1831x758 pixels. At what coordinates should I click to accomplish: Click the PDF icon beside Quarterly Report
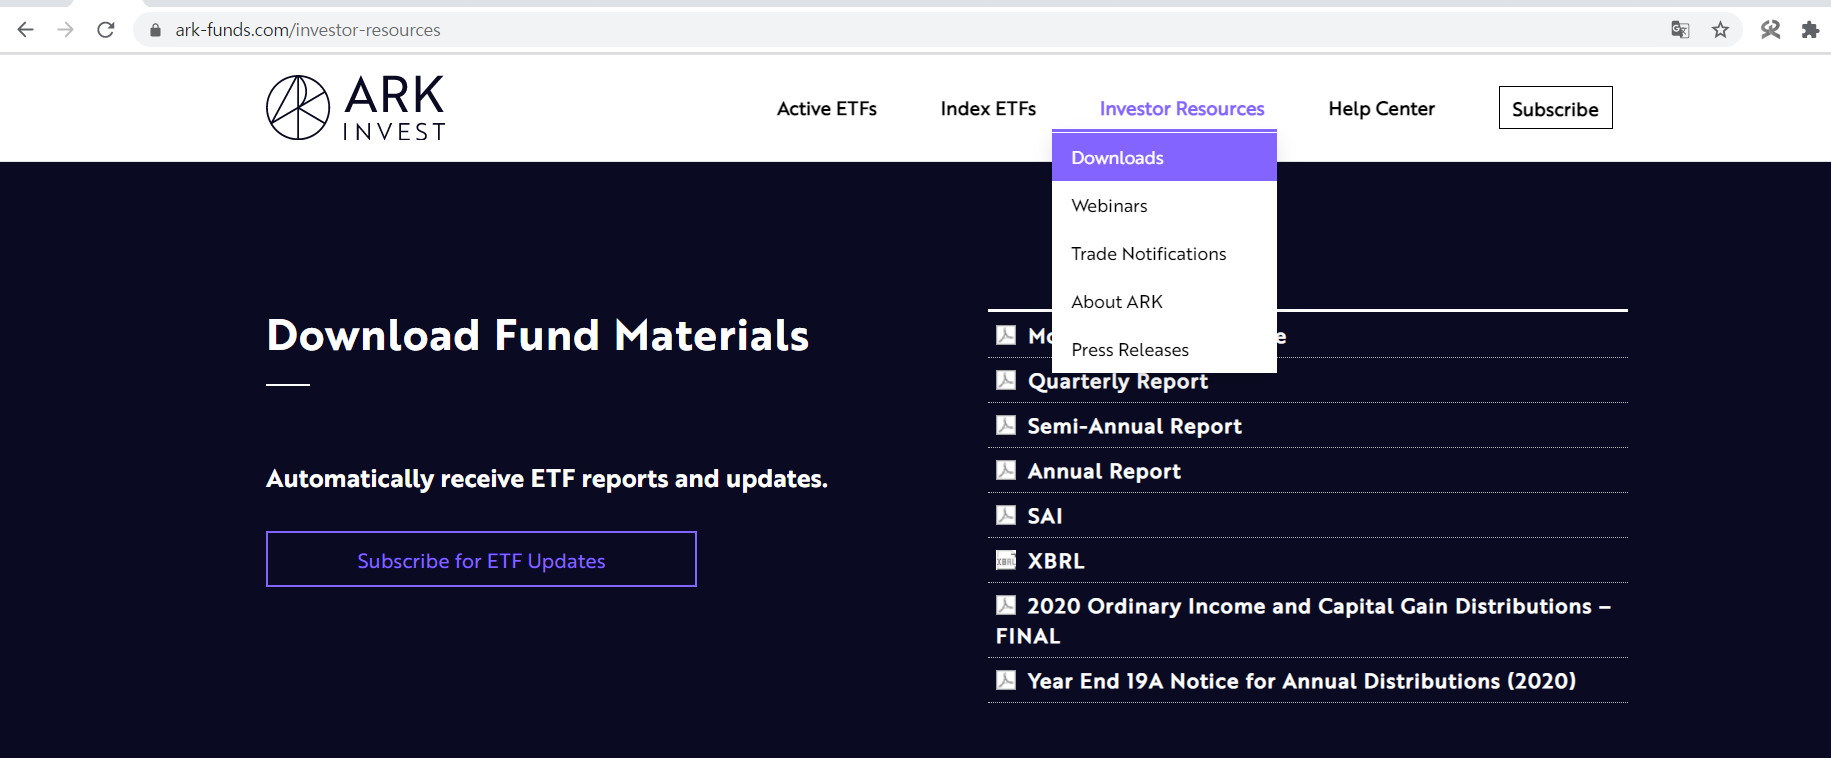click(1006, 380)
